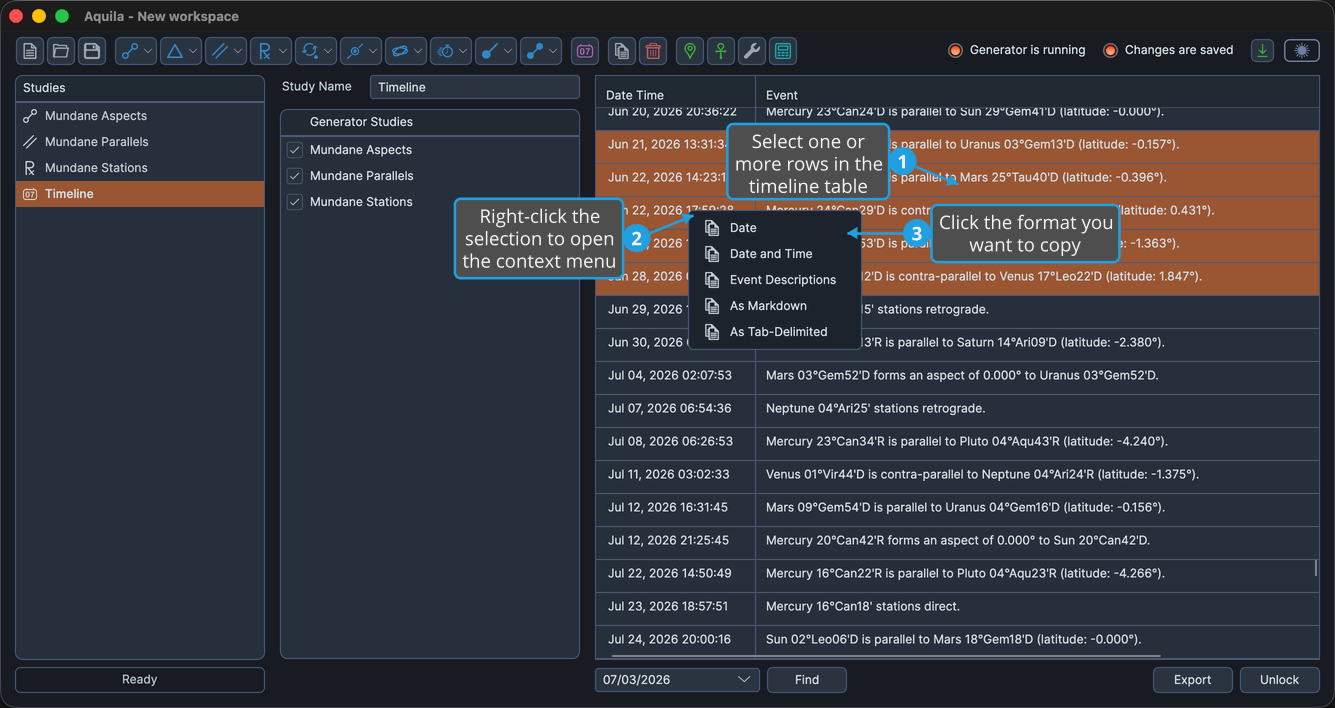This screenshot has height=708, width=1335.
Task: Choose Event Descriptions in the context menu
Action: pyautogui.click(x=775, y=280)
